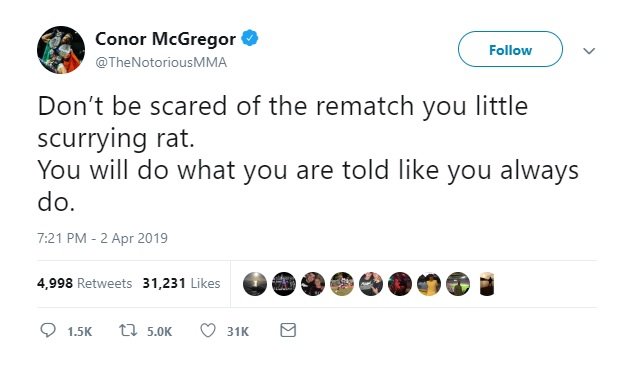
Task: Click the 31K like count
Action: click(x=238, y=332)
